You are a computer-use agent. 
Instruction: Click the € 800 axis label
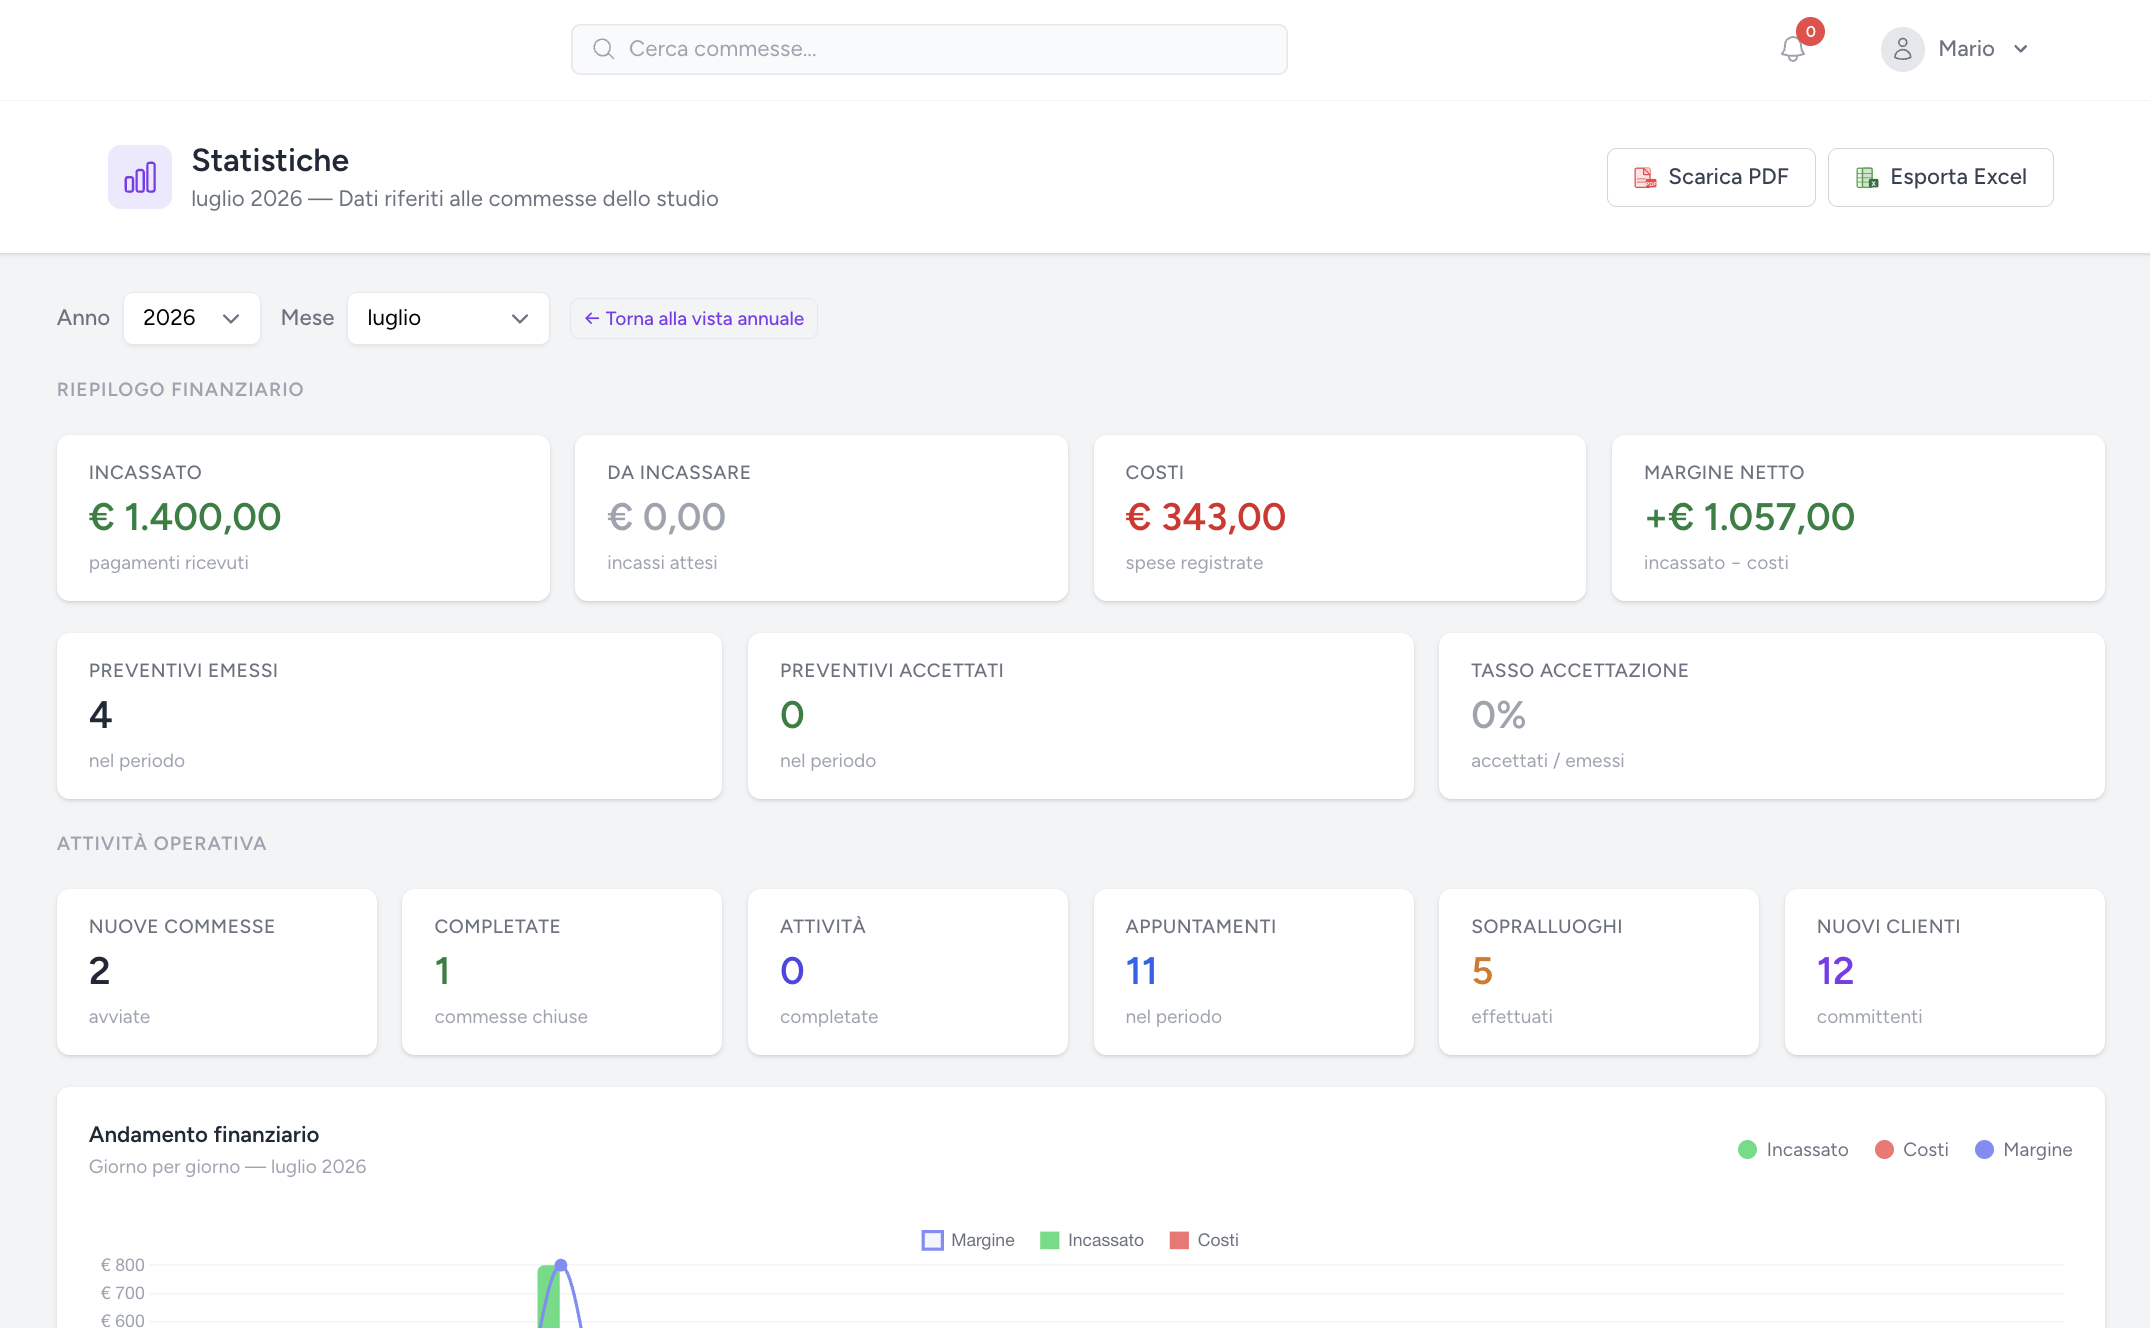(123, 1265)
